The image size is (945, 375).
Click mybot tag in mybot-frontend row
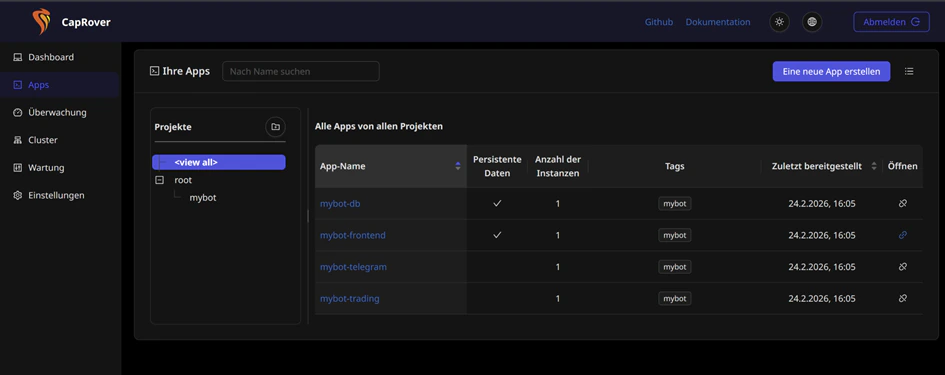pyautogui.click(x=674, y=235)
